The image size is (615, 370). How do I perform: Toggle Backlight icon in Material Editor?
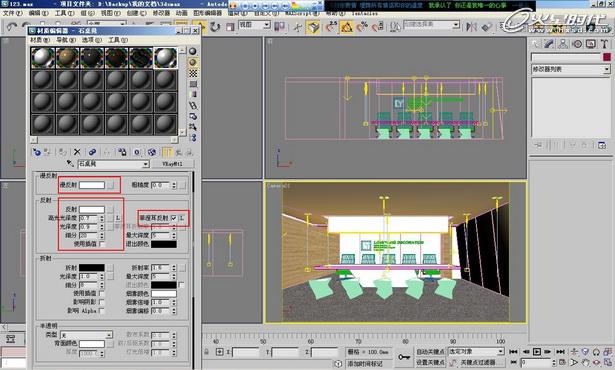point(193,62)
